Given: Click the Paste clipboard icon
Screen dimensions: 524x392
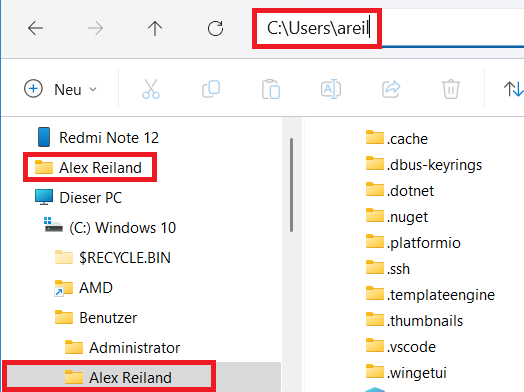Looking at the screenshot, I should click(271, 89).
